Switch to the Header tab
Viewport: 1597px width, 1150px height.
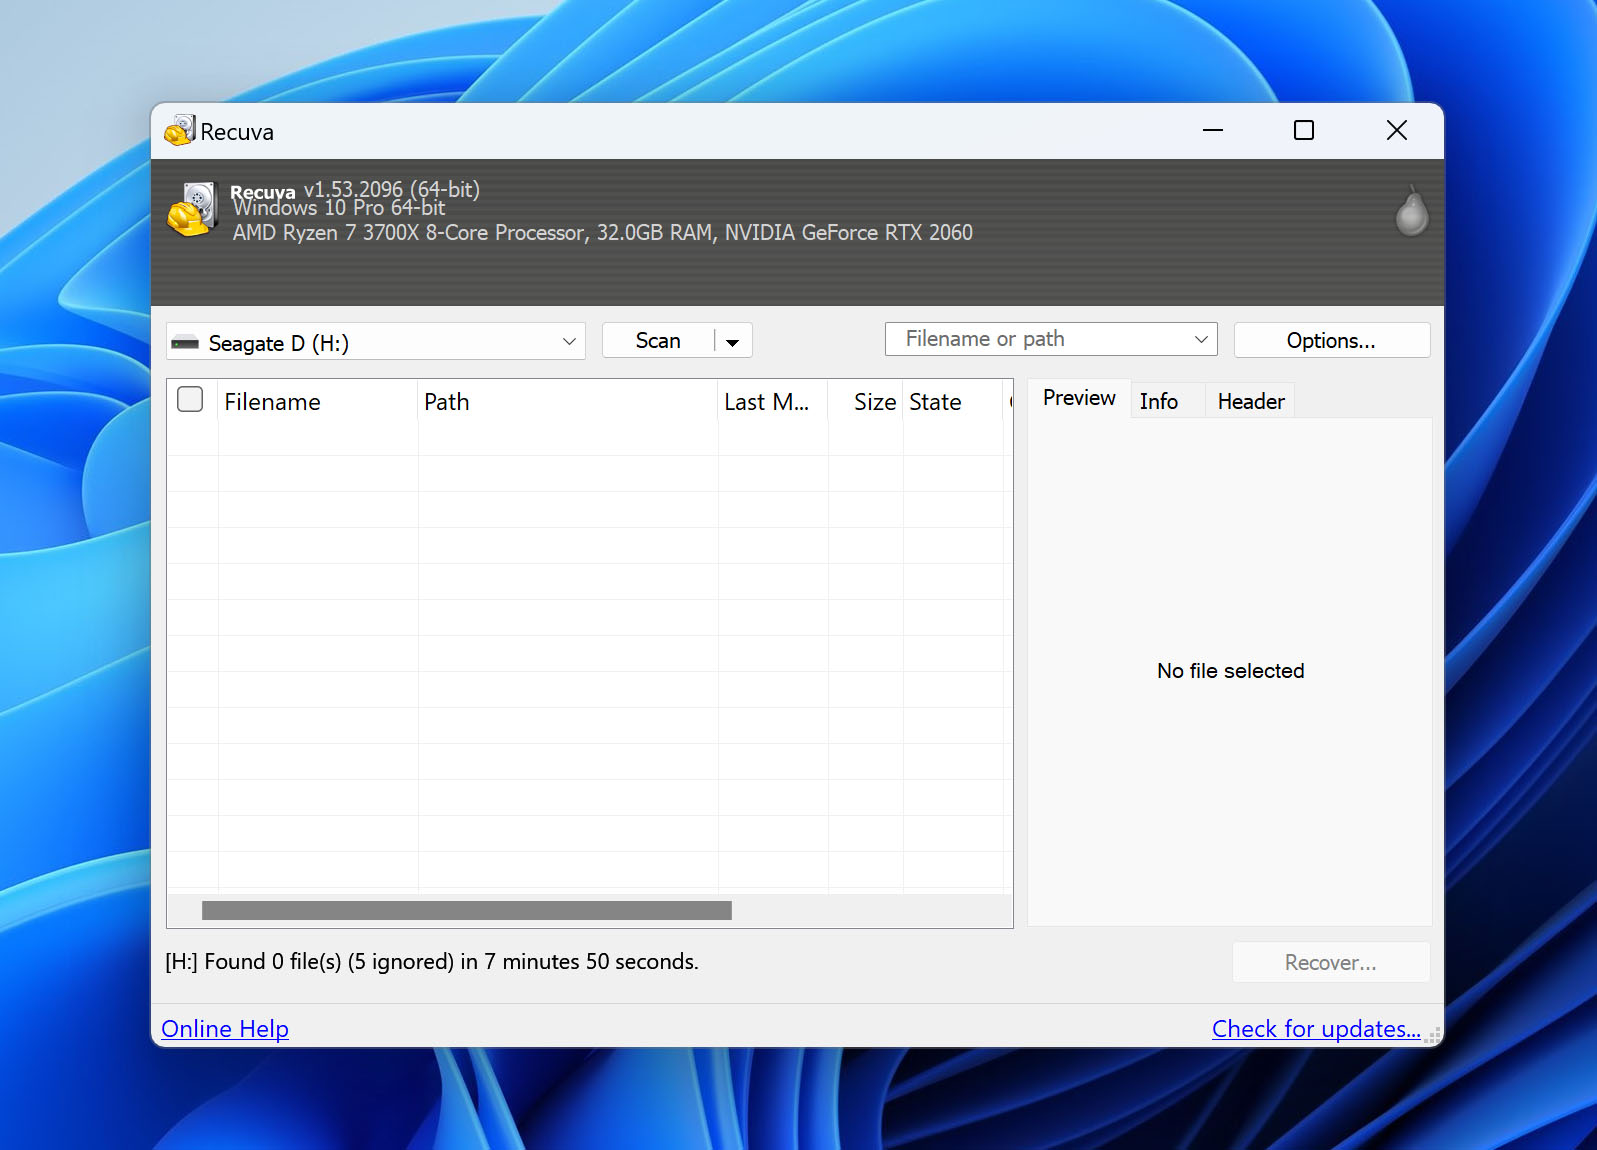tap(1251, 401)
